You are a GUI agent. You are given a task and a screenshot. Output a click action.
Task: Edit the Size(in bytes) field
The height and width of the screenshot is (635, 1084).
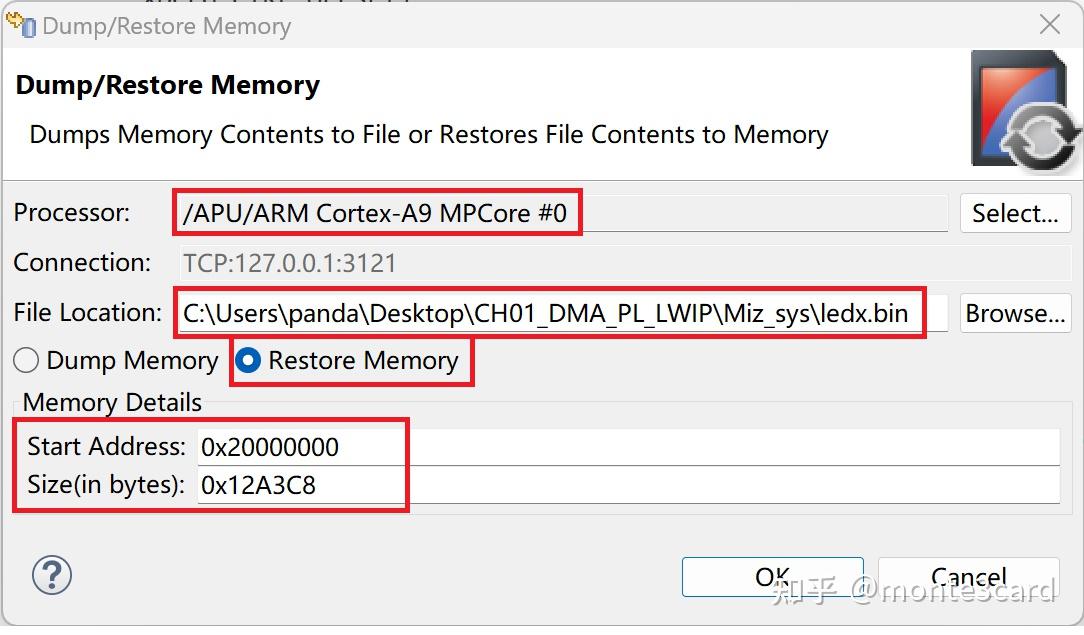[x=628, y=485]
